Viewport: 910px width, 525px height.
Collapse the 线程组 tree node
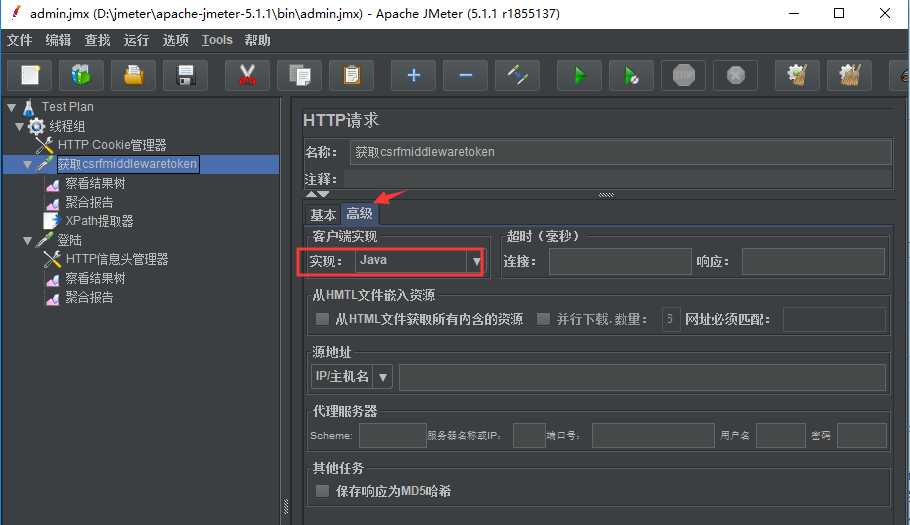(20, 126)
